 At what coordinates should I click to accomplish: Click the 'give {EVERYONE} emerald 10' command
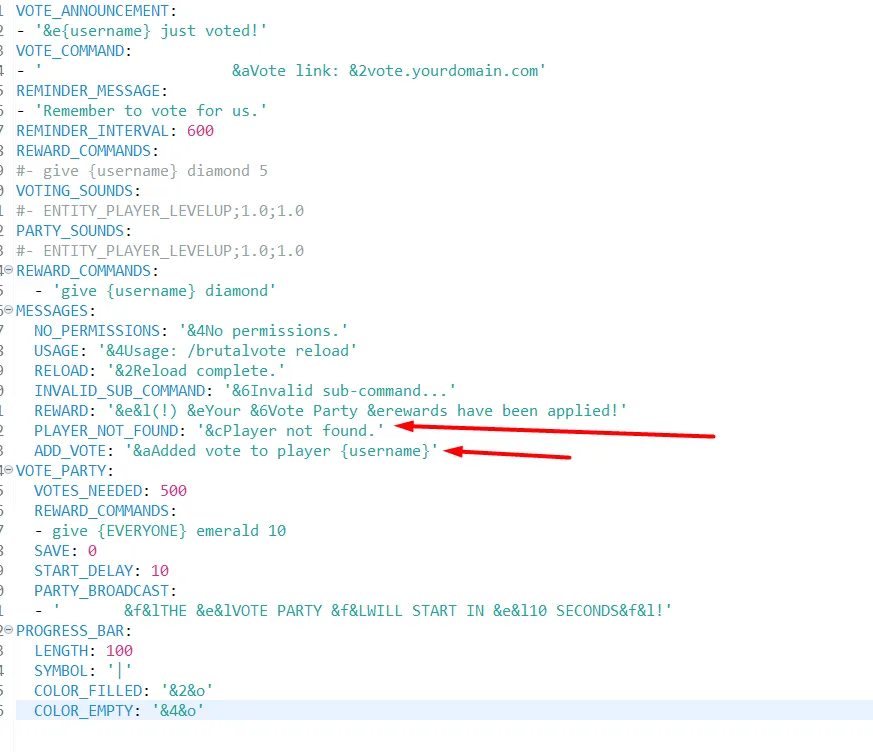click(x=169, y=532)
